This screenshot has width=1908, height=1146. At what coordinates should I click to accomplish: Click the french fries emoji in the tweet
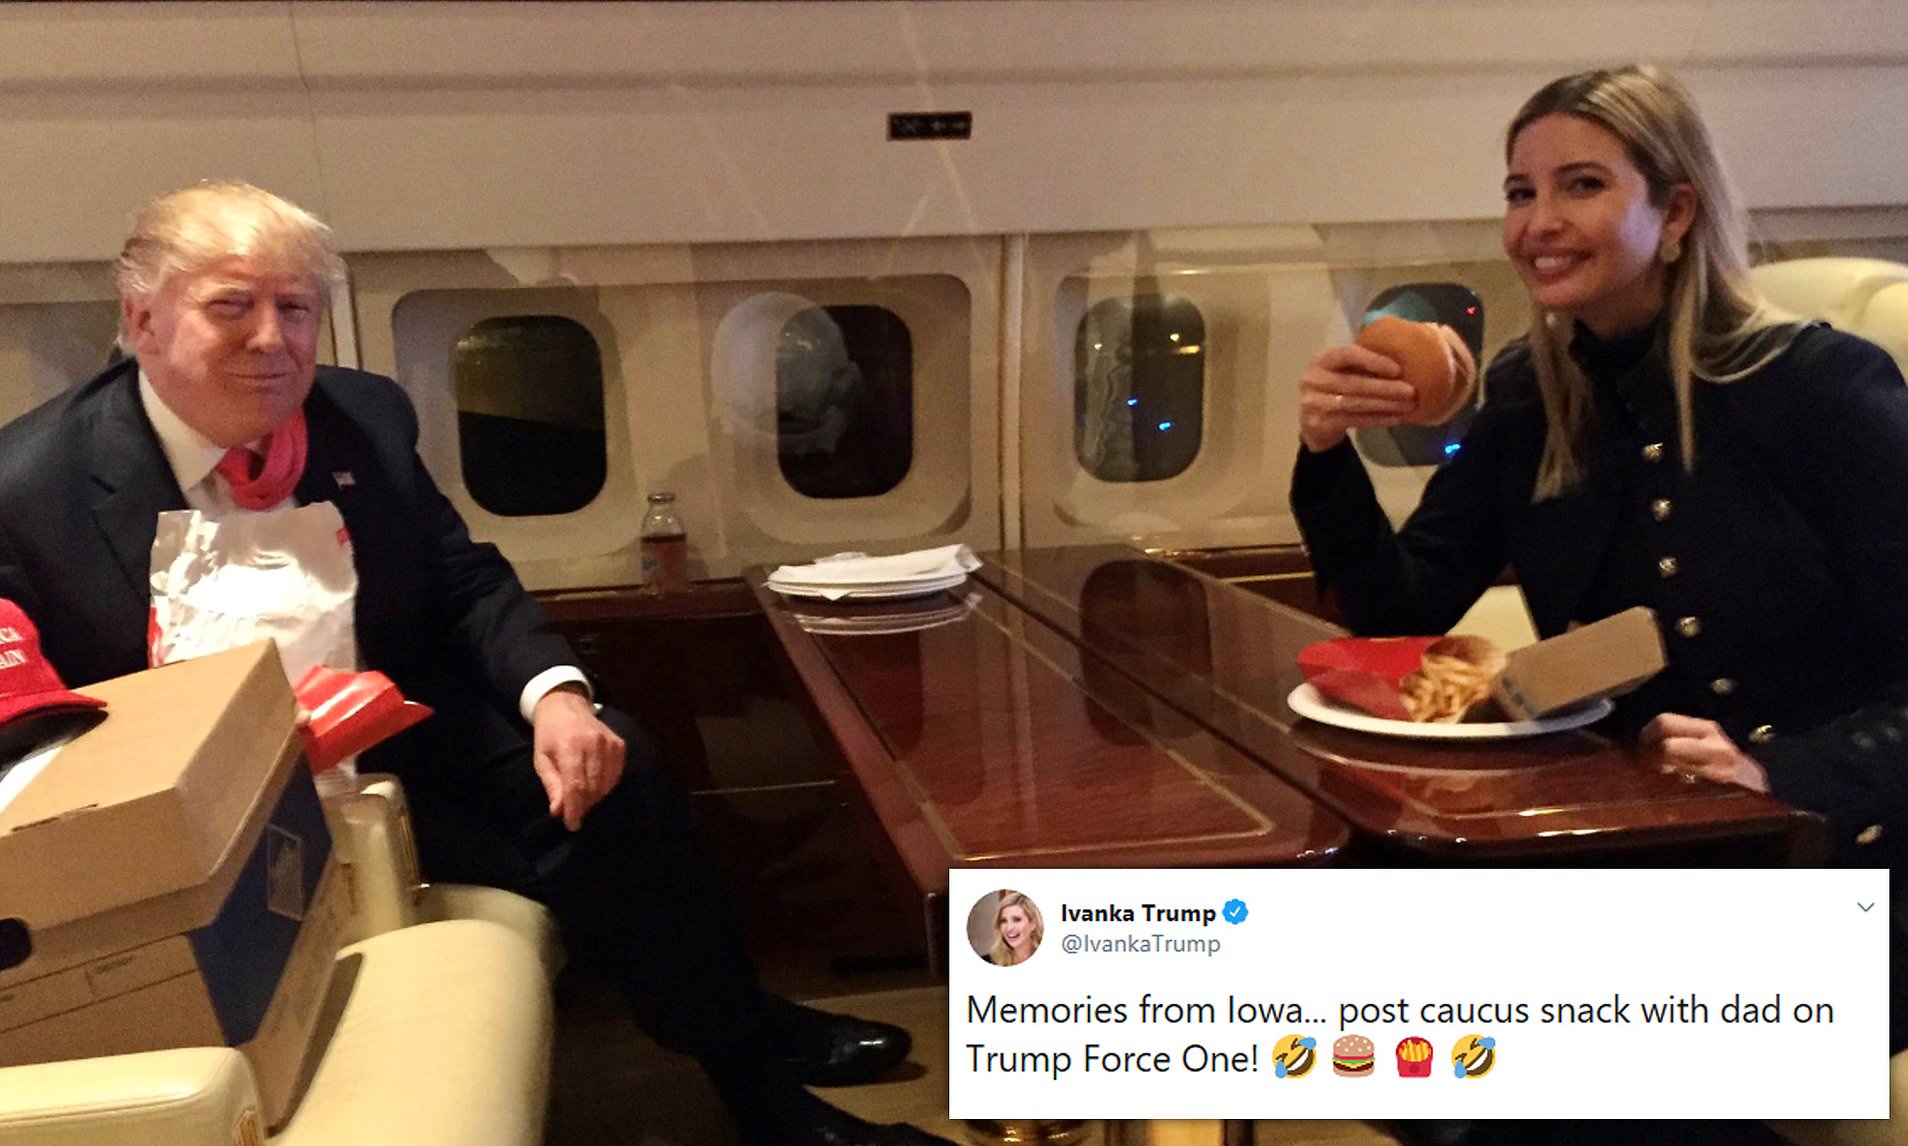point(1413,1057)
